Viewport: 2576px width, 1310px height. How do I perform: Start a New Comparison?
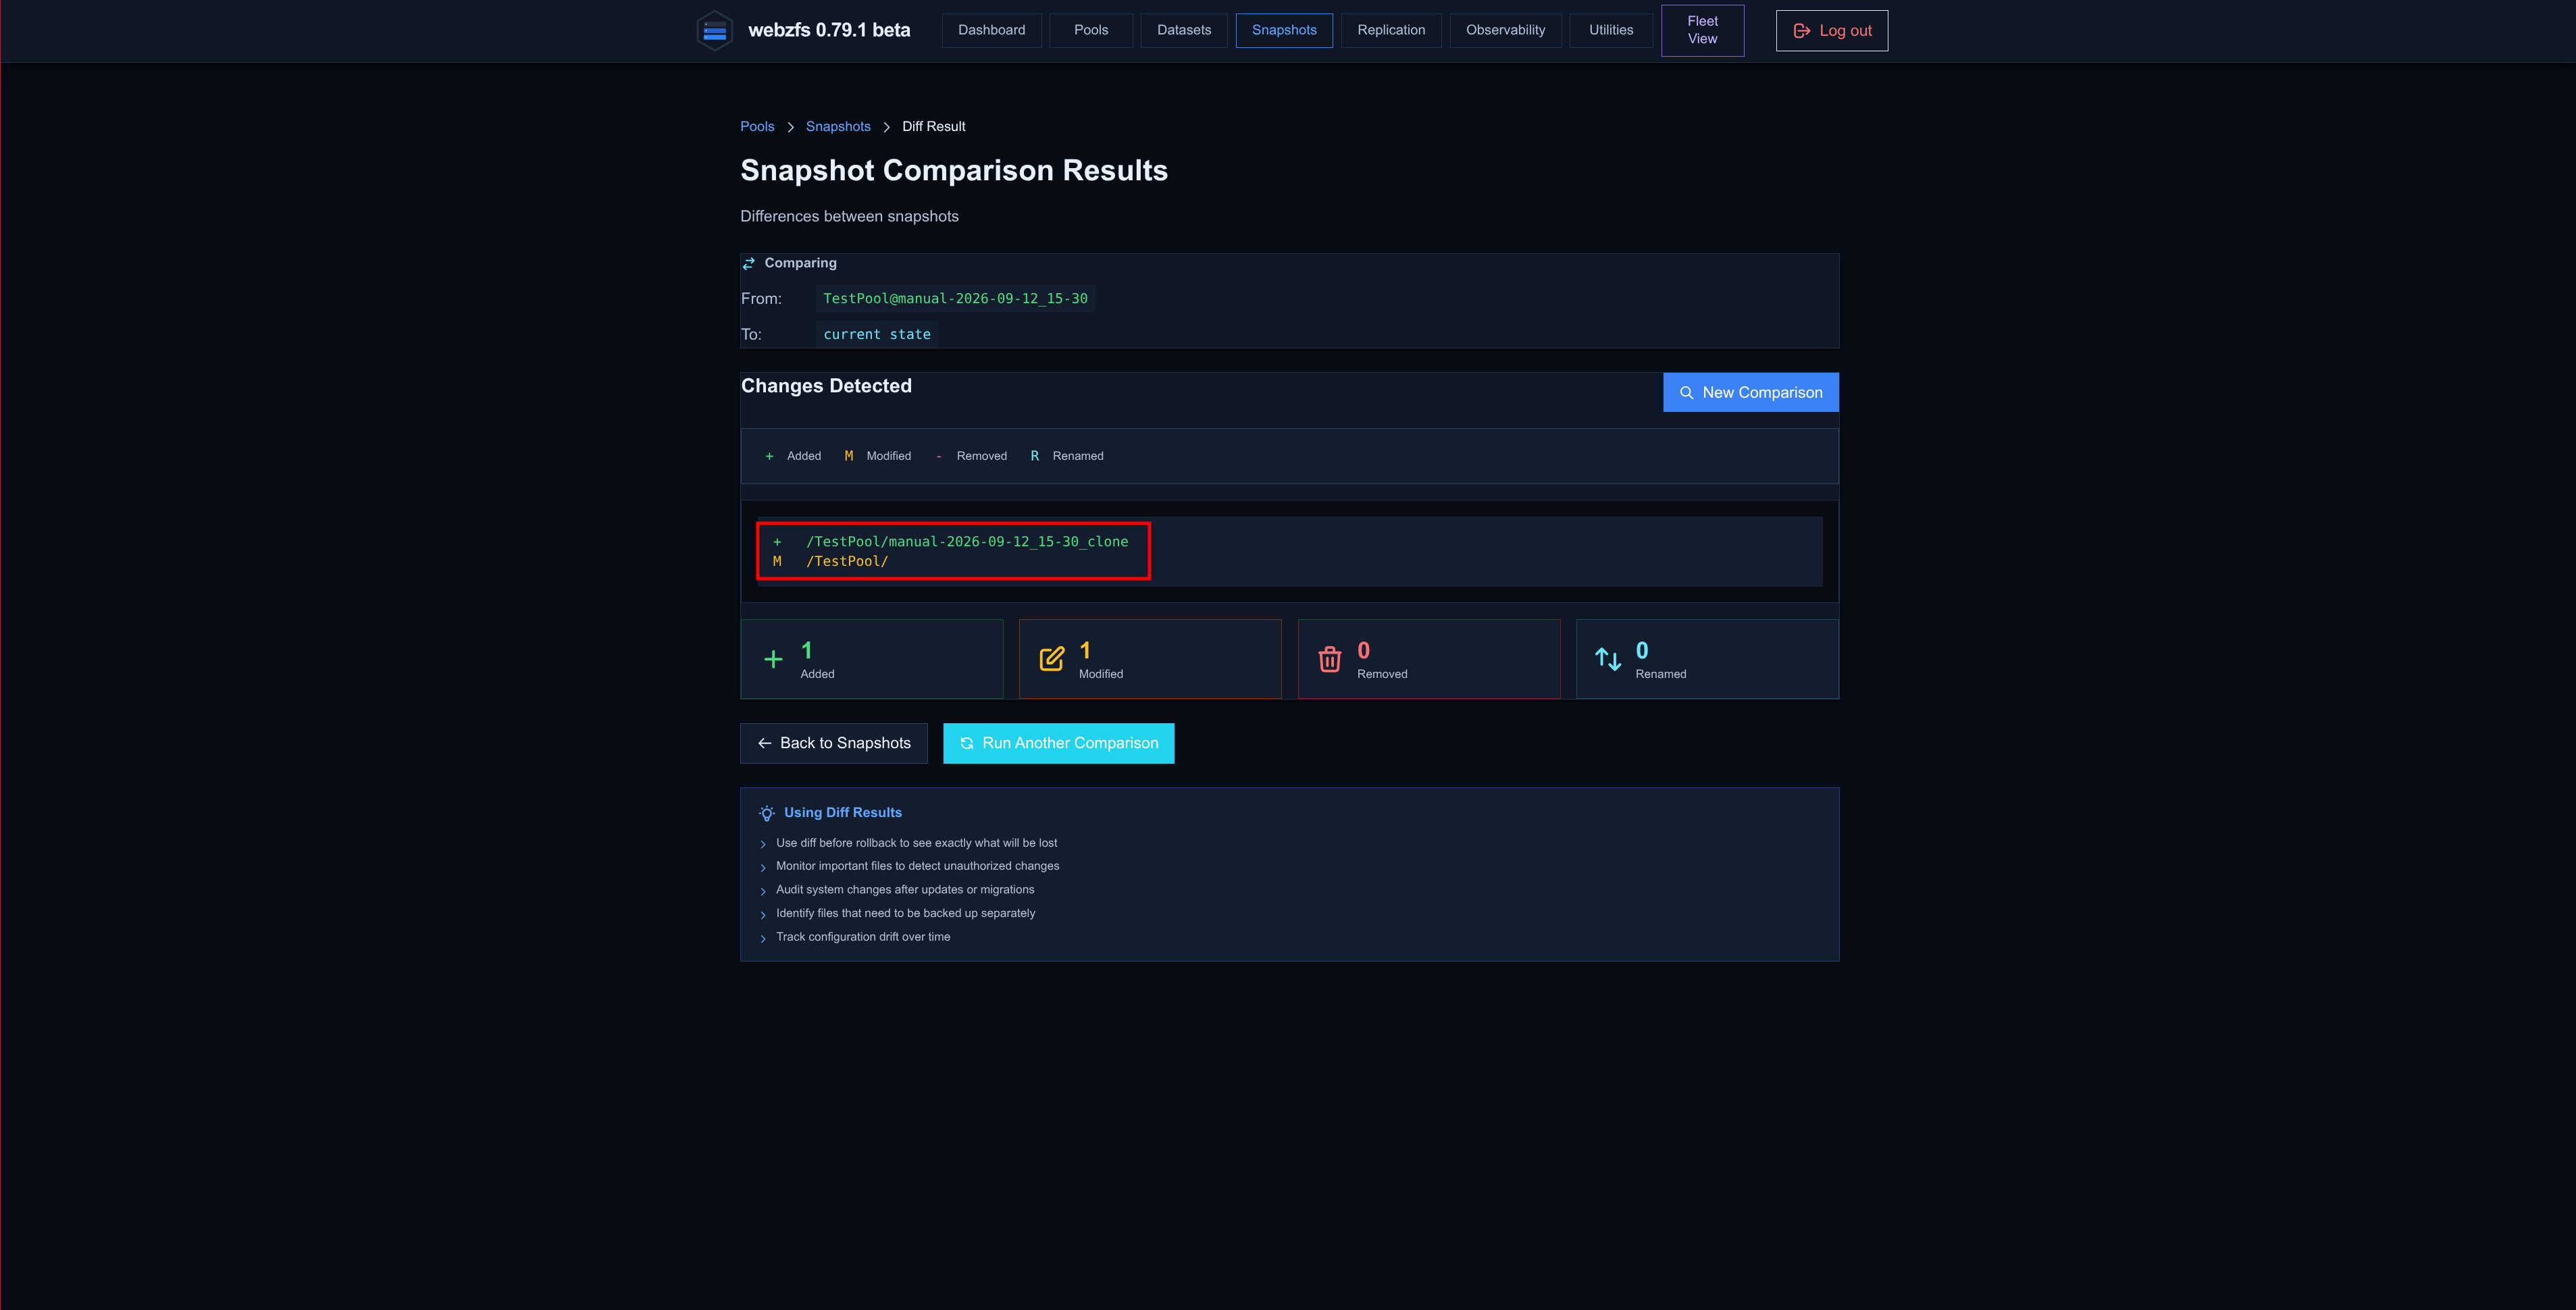click(1750, 392)
